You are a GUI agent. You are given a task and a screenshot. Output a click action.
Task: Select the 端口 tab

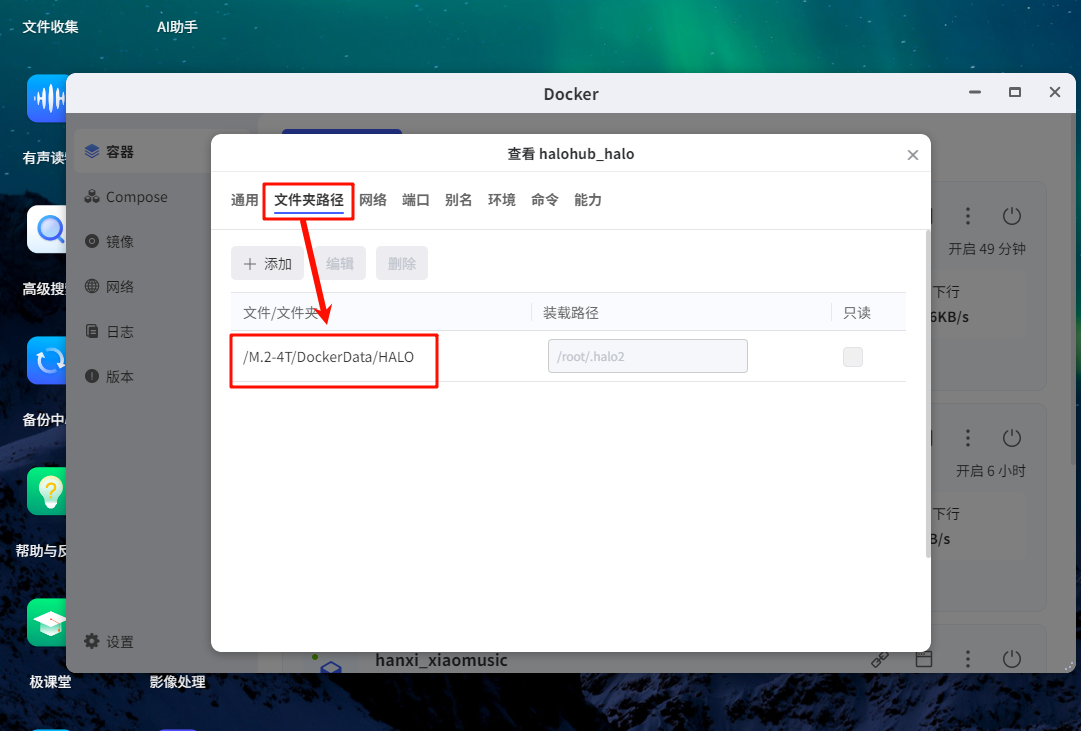coord(416,200)
